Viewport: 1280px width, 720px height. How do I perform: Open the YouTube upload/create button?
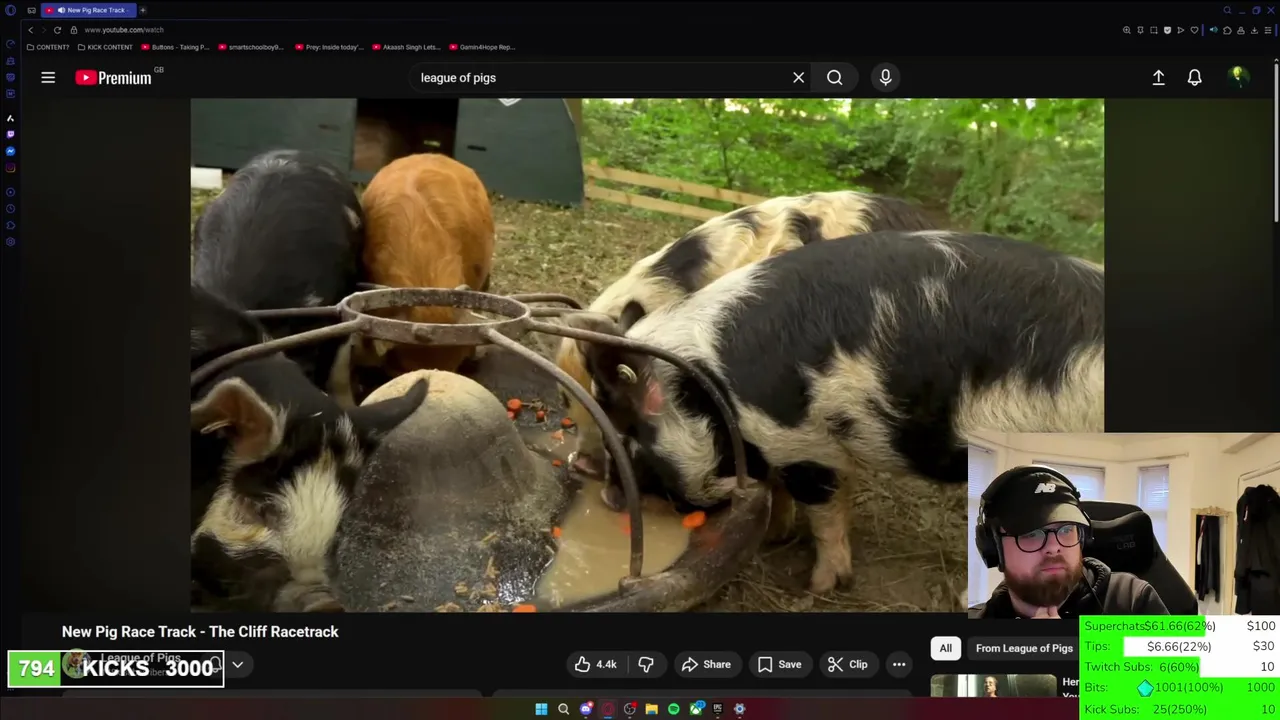coord(1158,77)
